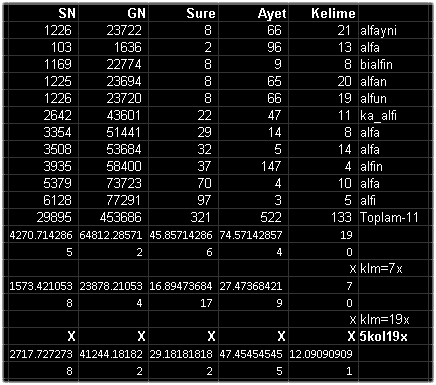Select the GN total cell 453686
436x385 pixels.
point(113,217)
